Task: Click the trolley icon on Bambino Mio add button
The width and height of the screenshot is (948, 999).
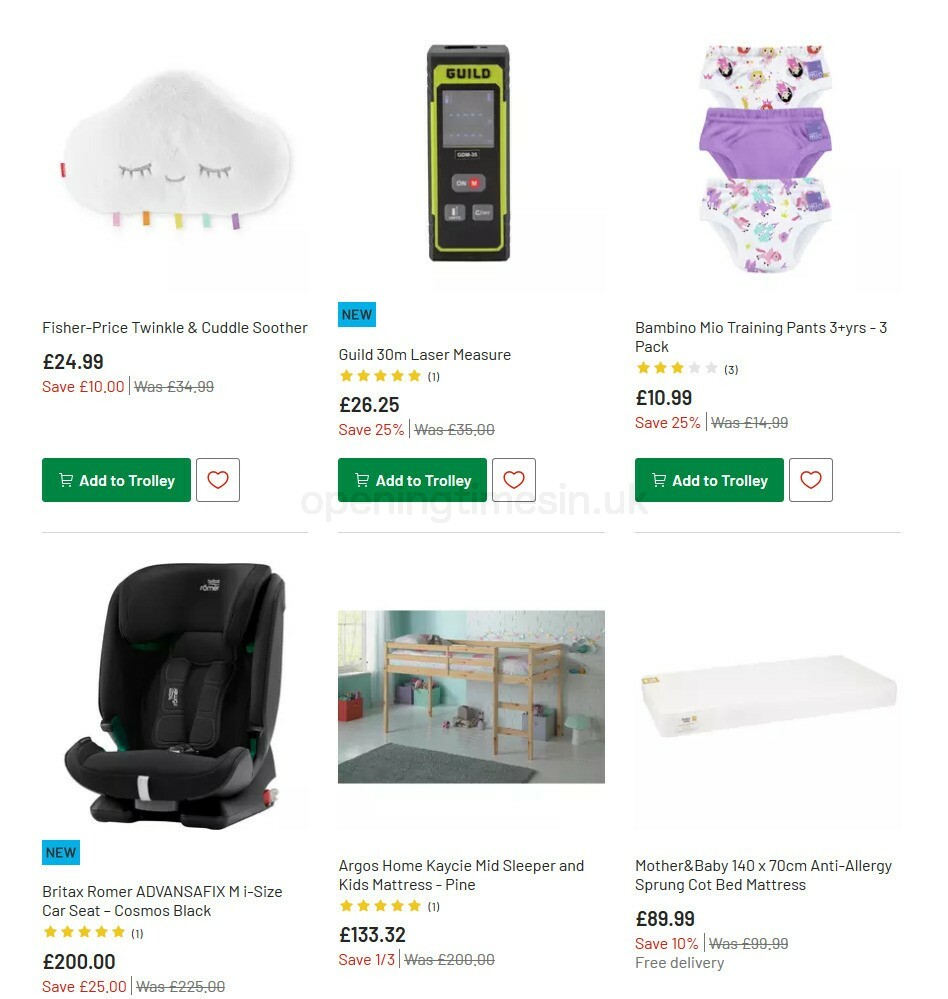Action: coord(660,480)
